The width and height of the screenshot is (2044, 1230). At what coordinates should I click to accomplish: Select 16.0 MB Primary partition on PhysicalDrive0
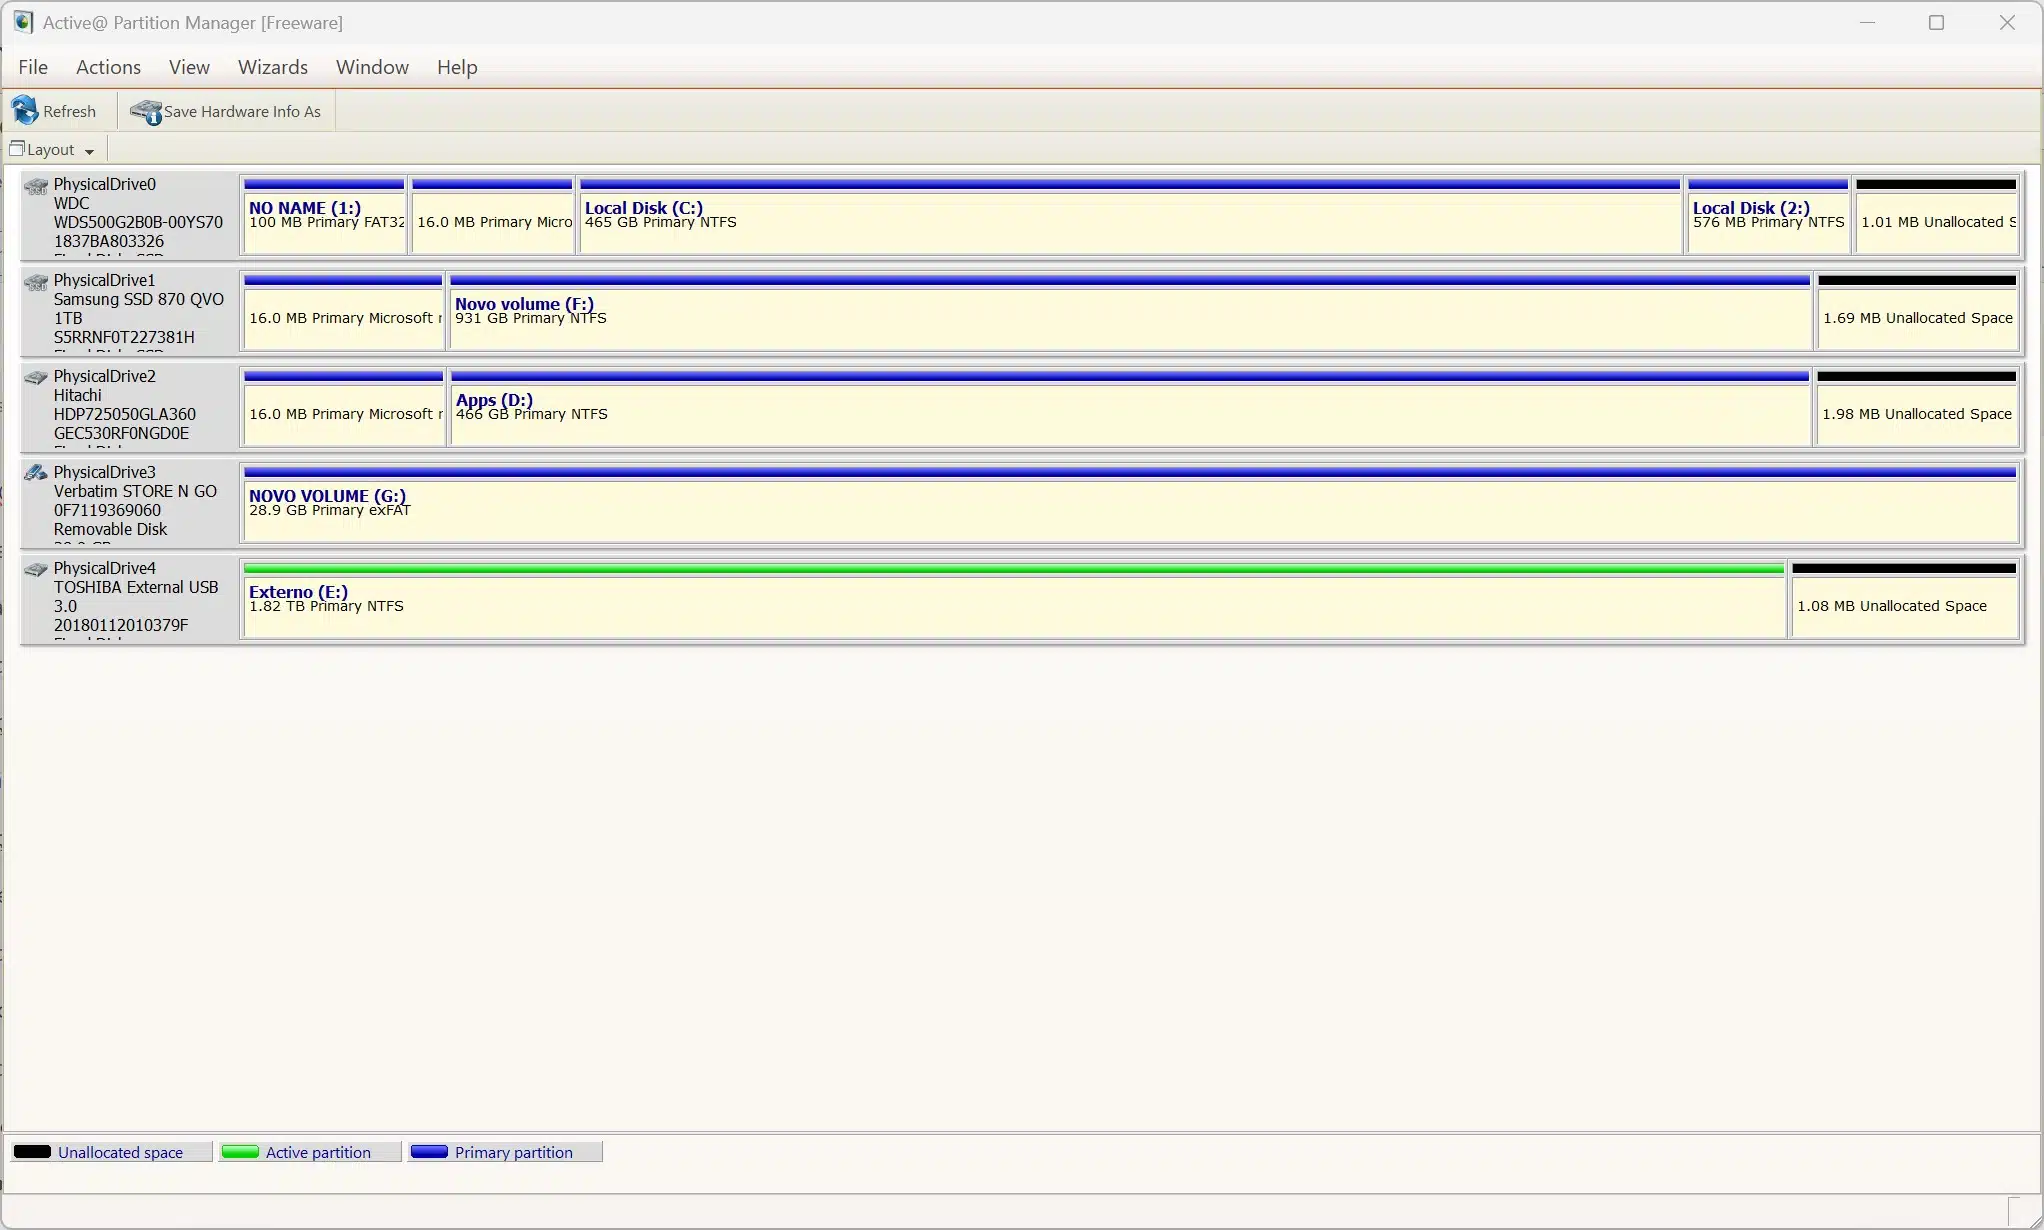(492, 215)
